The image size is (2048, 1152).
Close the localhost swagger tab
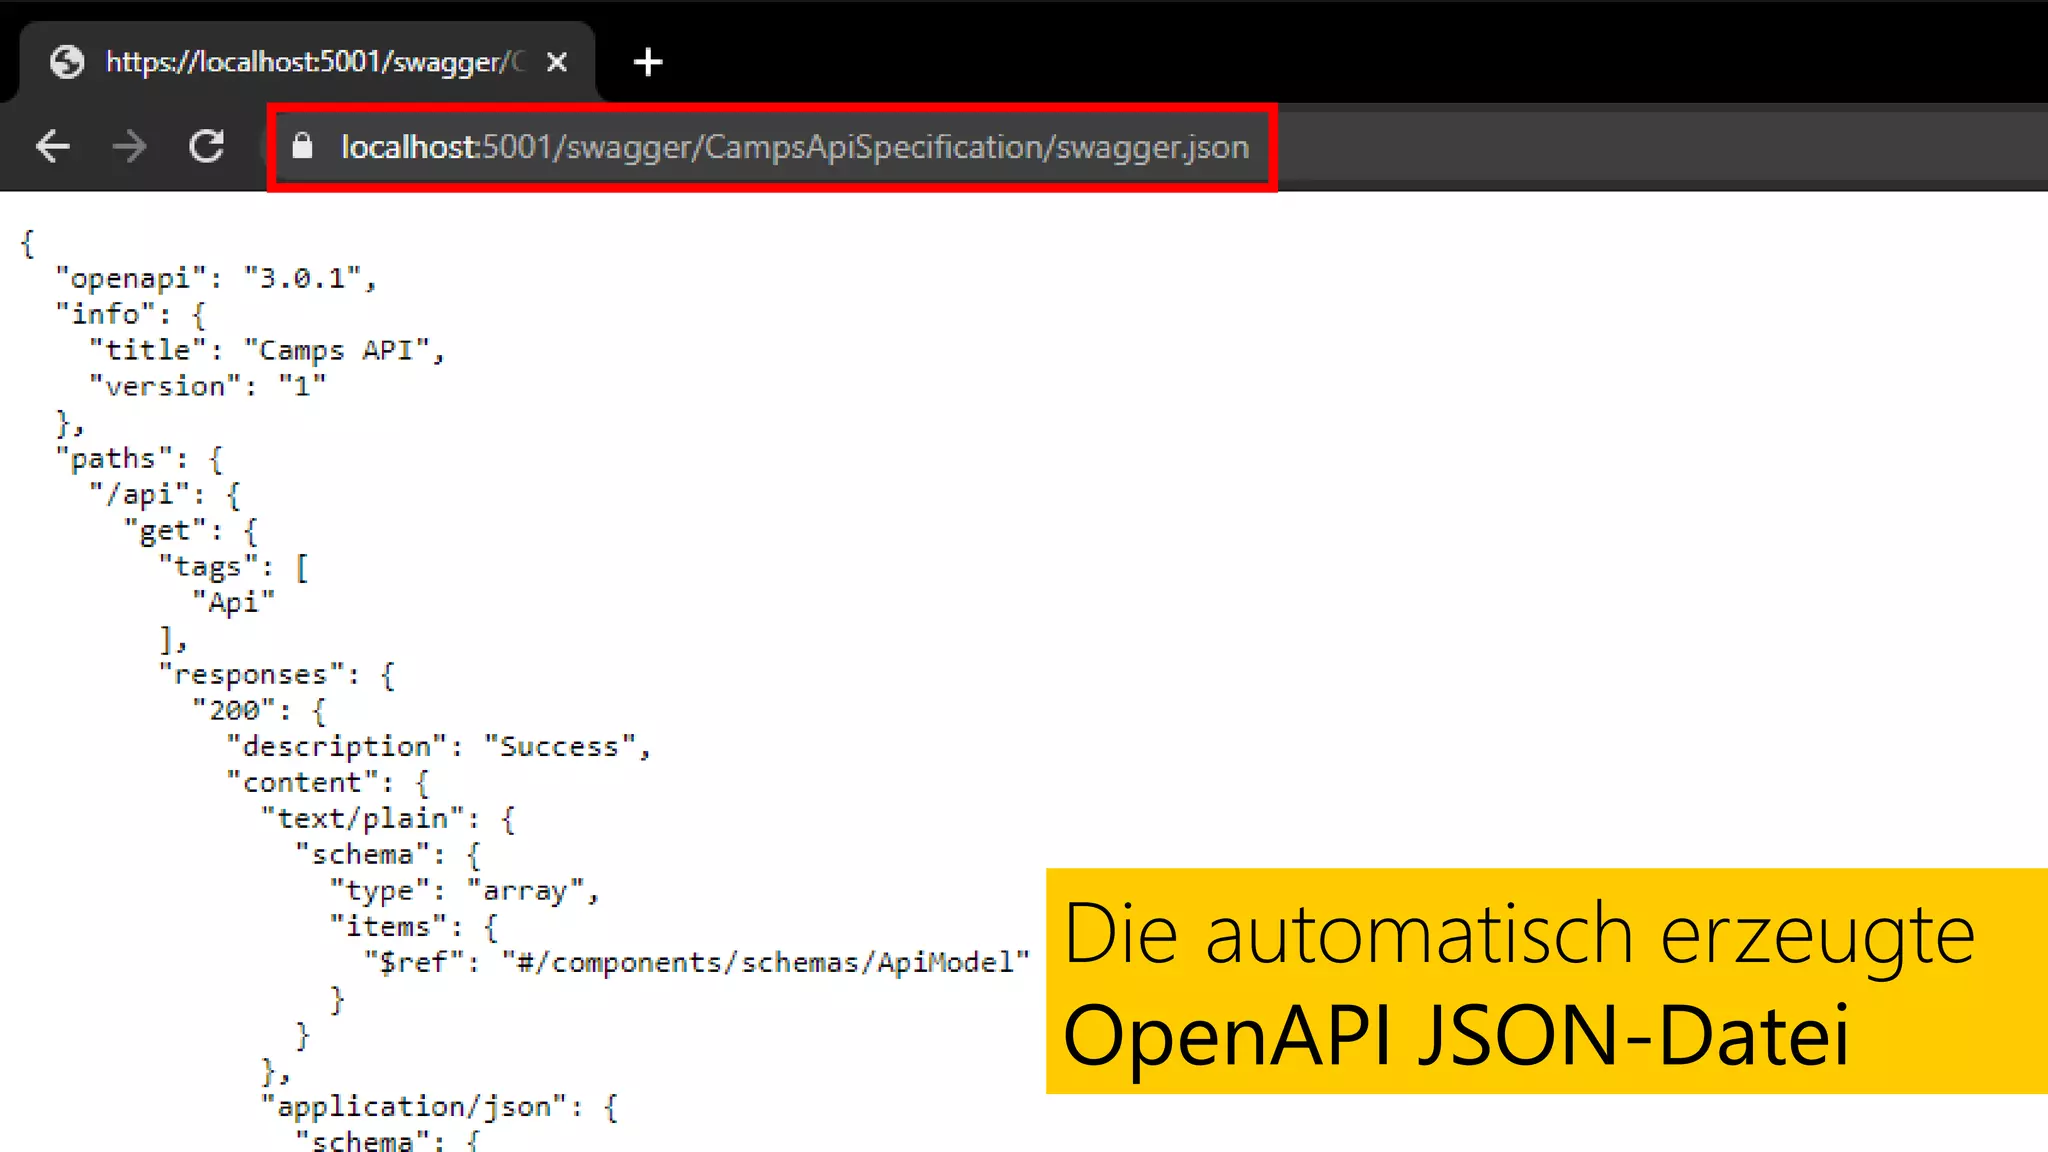pyautogui.click(x=557, y=62)
